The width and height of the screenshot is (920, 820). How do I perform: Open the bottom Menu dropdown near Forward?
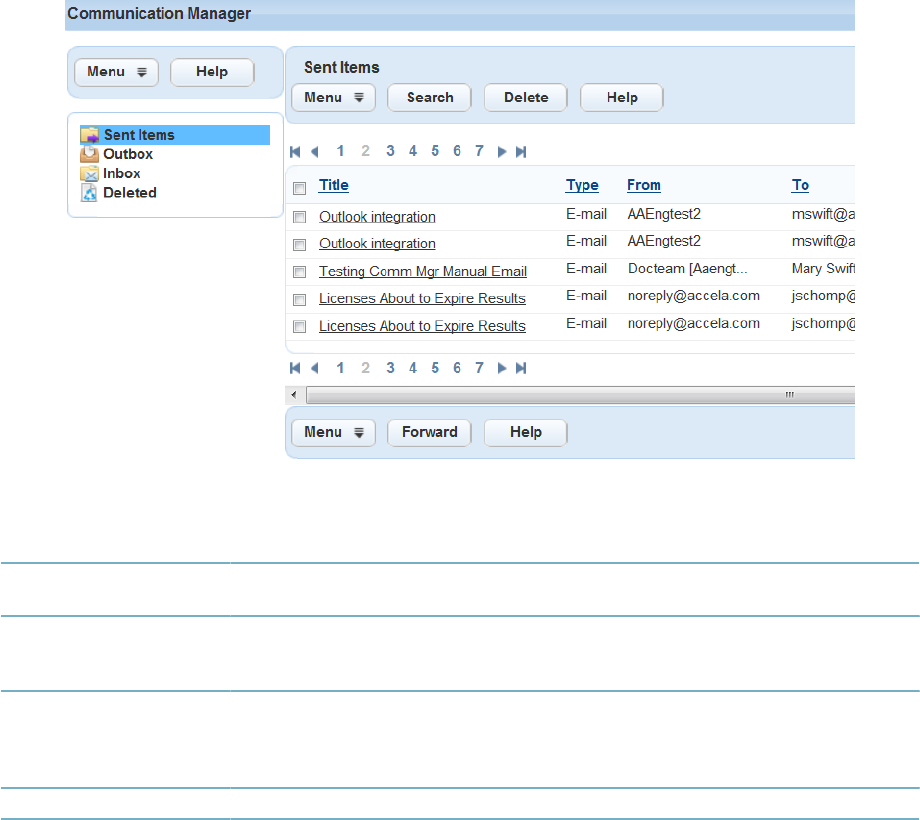(x=333, y=433)
